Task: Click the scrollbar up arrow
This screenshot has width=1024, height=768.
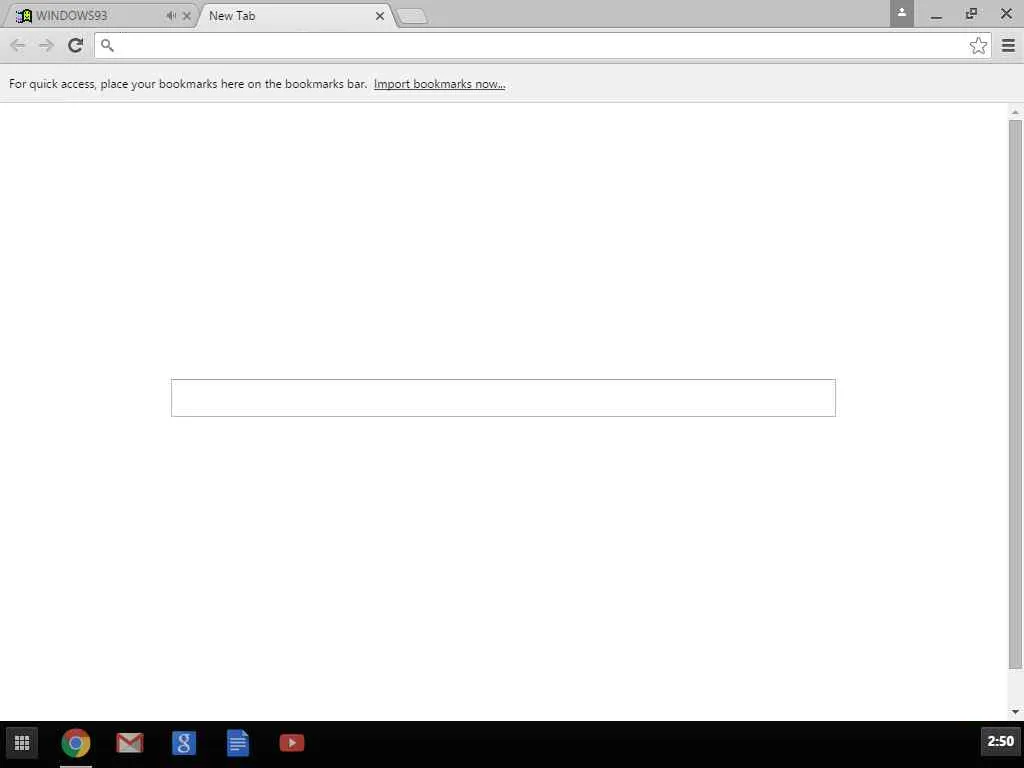Action: (1015, 112)
